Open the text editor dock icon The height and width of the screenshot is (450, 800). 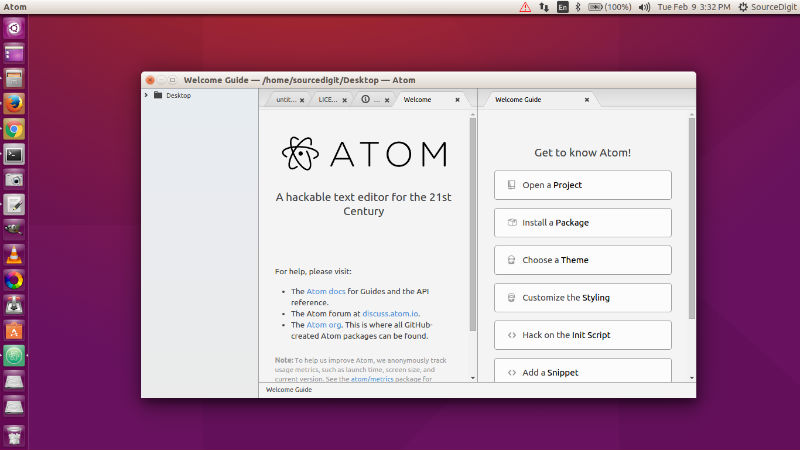click(14, 205)
